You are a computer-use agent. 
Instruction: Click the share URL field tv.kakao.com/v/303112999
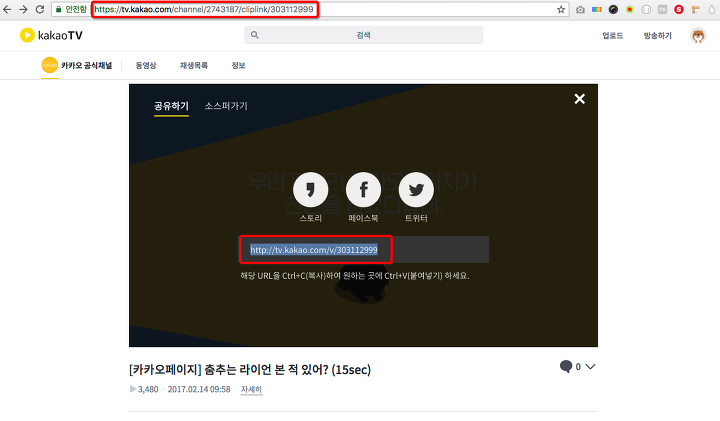pos(365,250)
